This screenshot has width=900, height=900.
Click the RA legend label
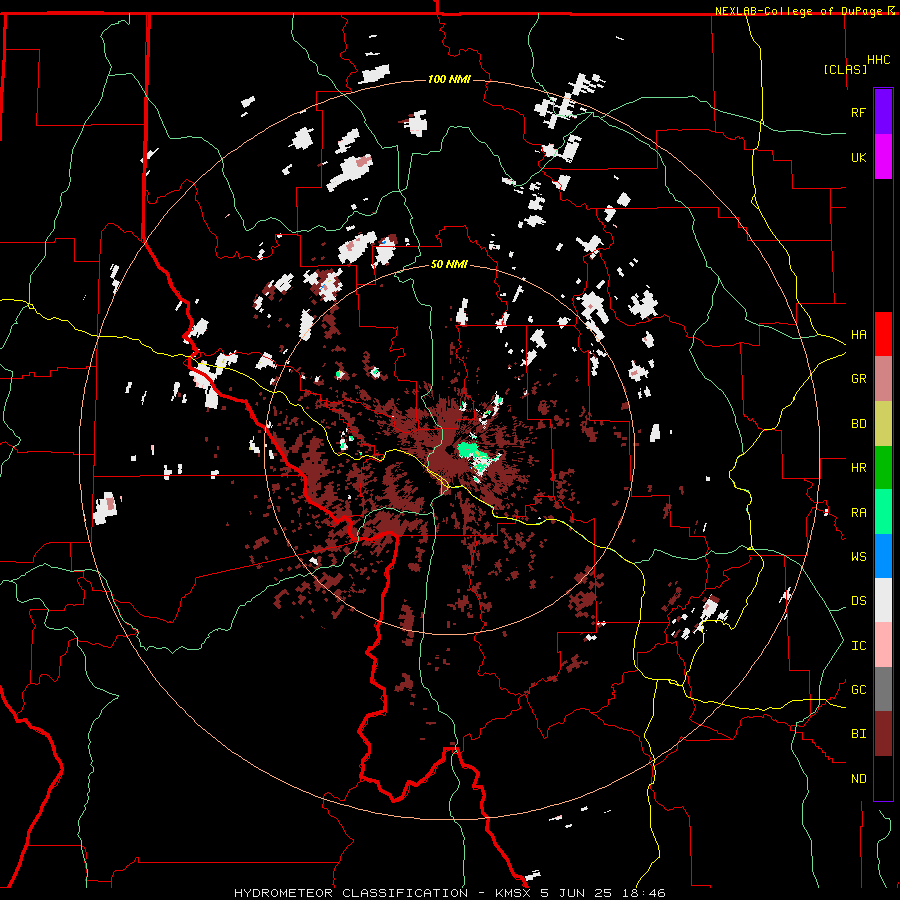pos(858,513)
